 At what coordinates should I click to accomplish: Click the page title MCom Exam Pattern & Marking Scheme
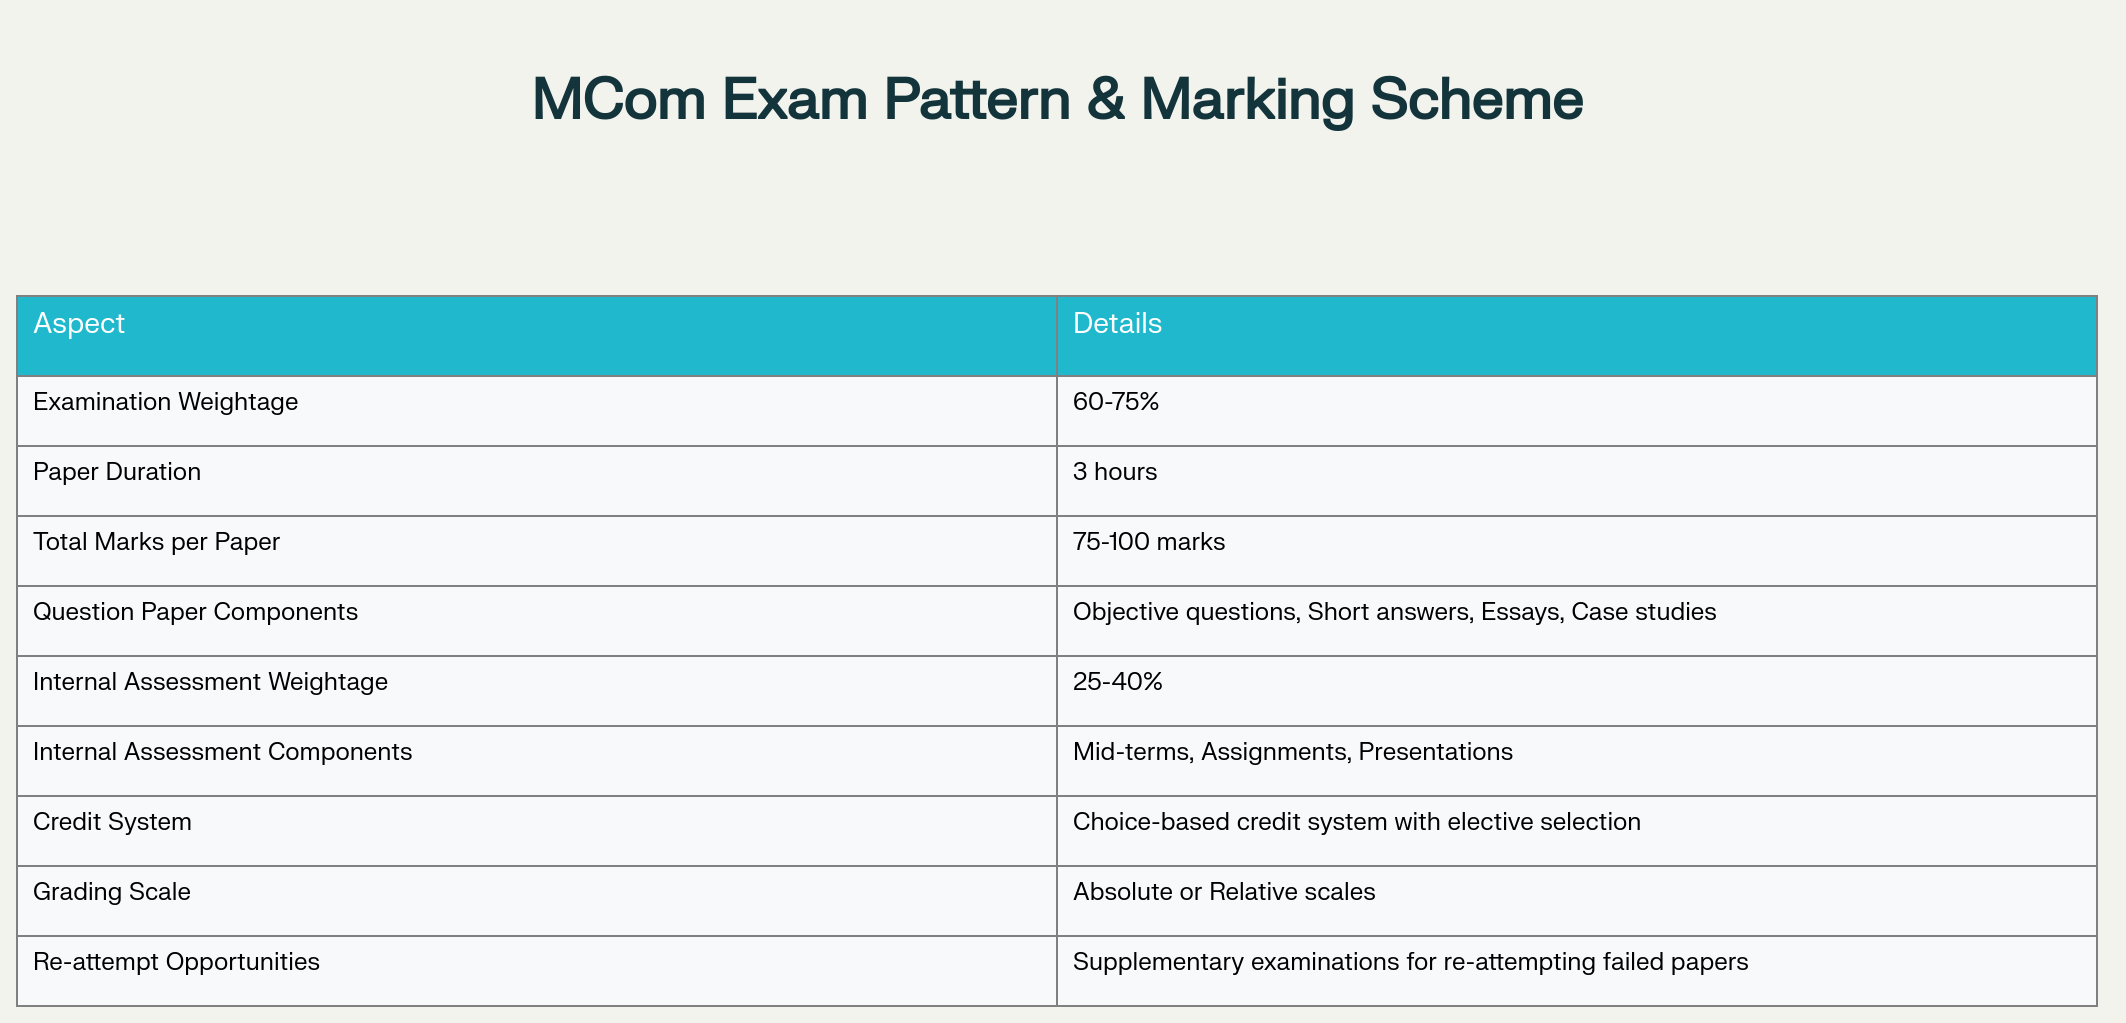pyautogui.click(x=1057, y=100)
